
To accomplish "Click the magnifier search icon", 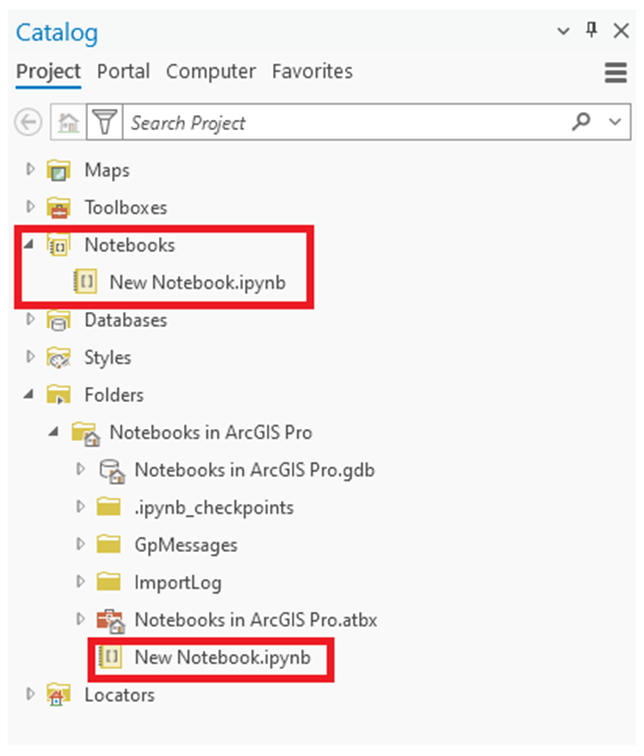I will [x=581, y=122].
